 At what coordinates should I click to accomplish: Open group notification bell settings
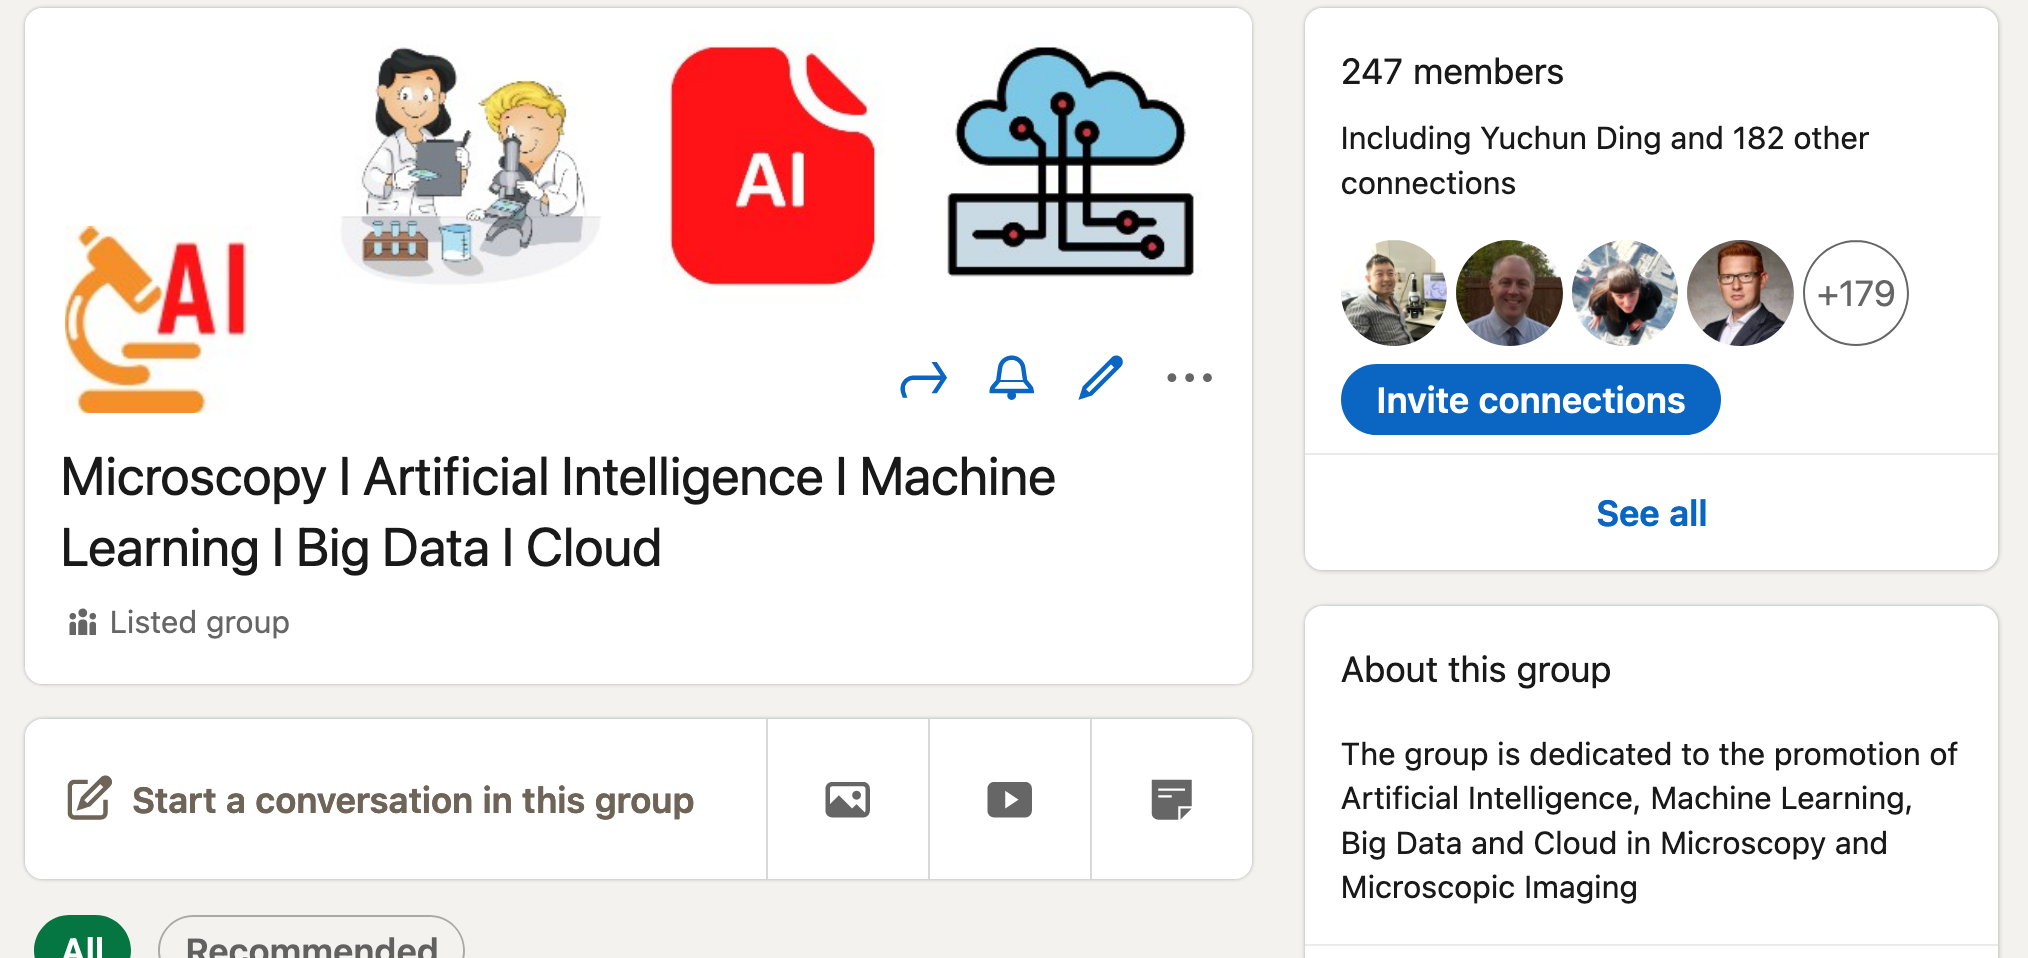1011,378
